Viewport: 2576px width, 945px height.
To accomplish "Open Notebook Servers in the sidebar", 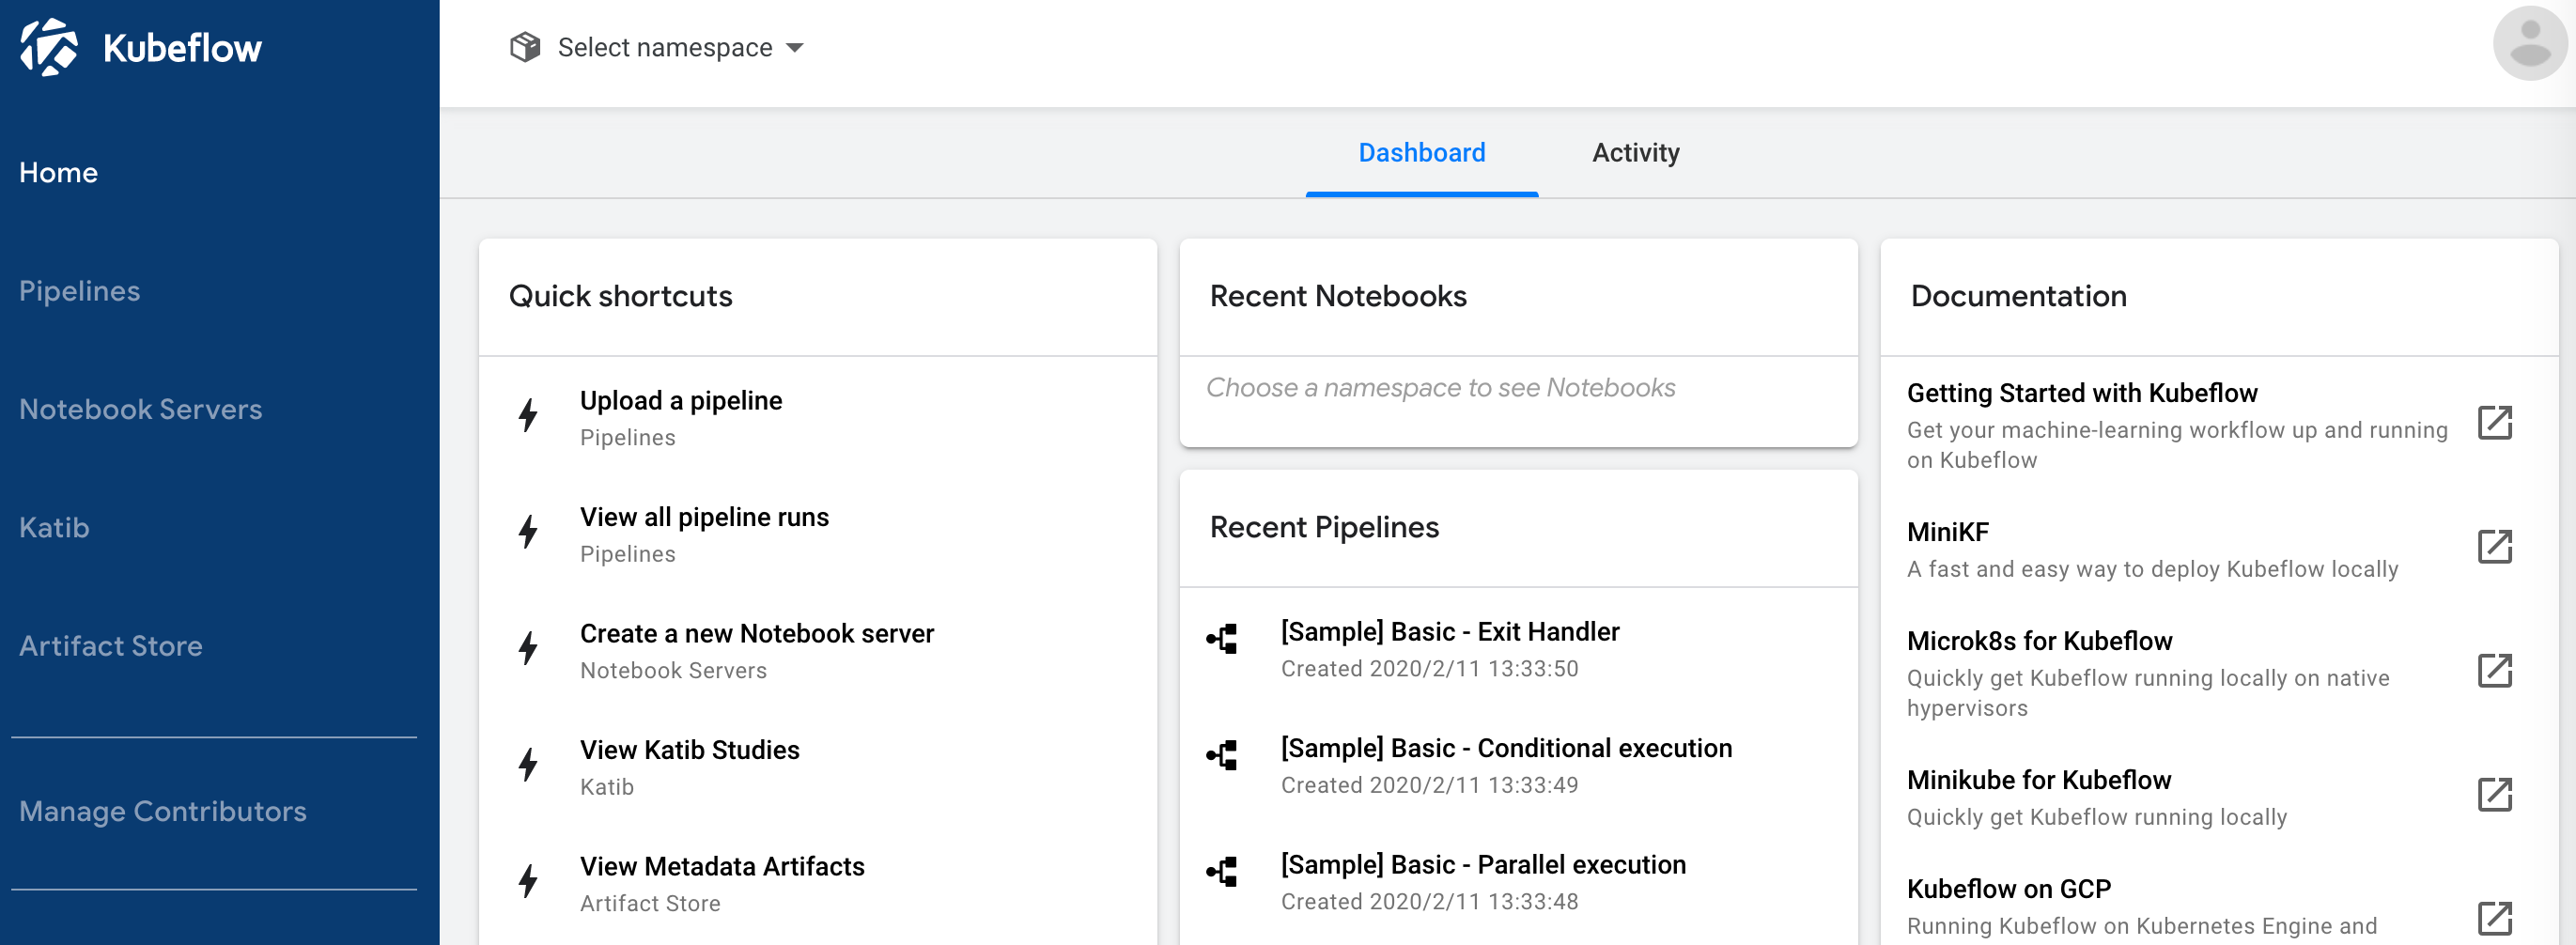I will pyautogui.click(x=140, y=409).
